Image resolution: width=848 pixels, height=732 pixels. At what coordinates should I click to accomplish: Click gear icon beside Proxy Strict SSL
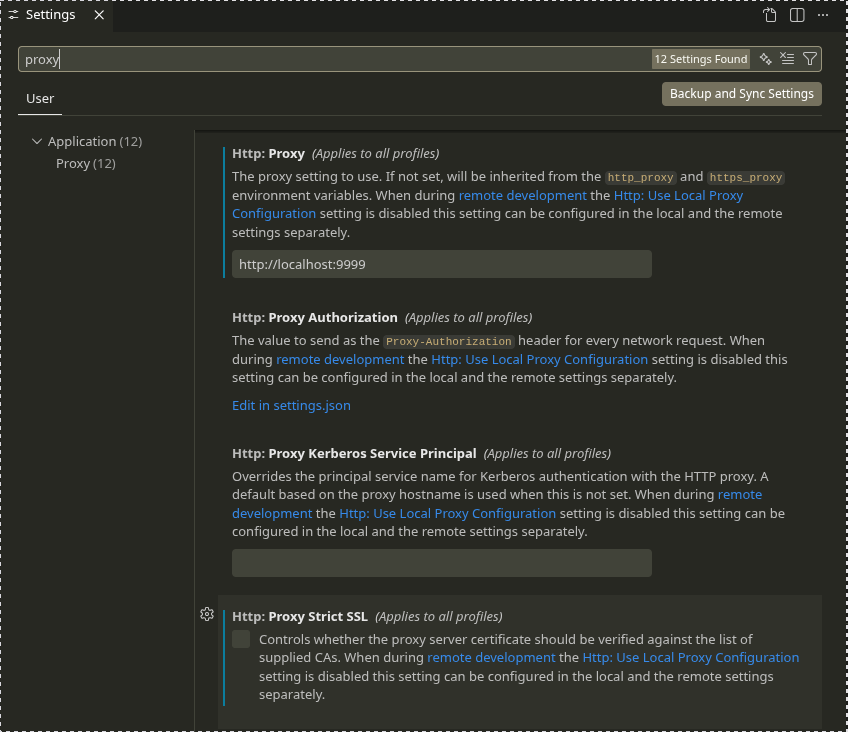(x=207, y=614)
